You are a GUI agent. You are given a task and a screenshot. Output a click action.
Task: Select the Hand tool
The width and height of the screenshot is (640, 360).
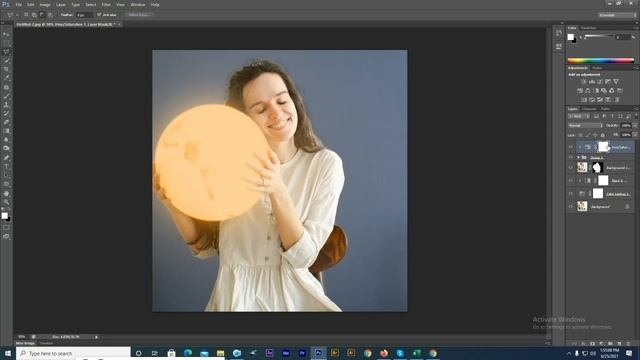[x=6, y=193]
